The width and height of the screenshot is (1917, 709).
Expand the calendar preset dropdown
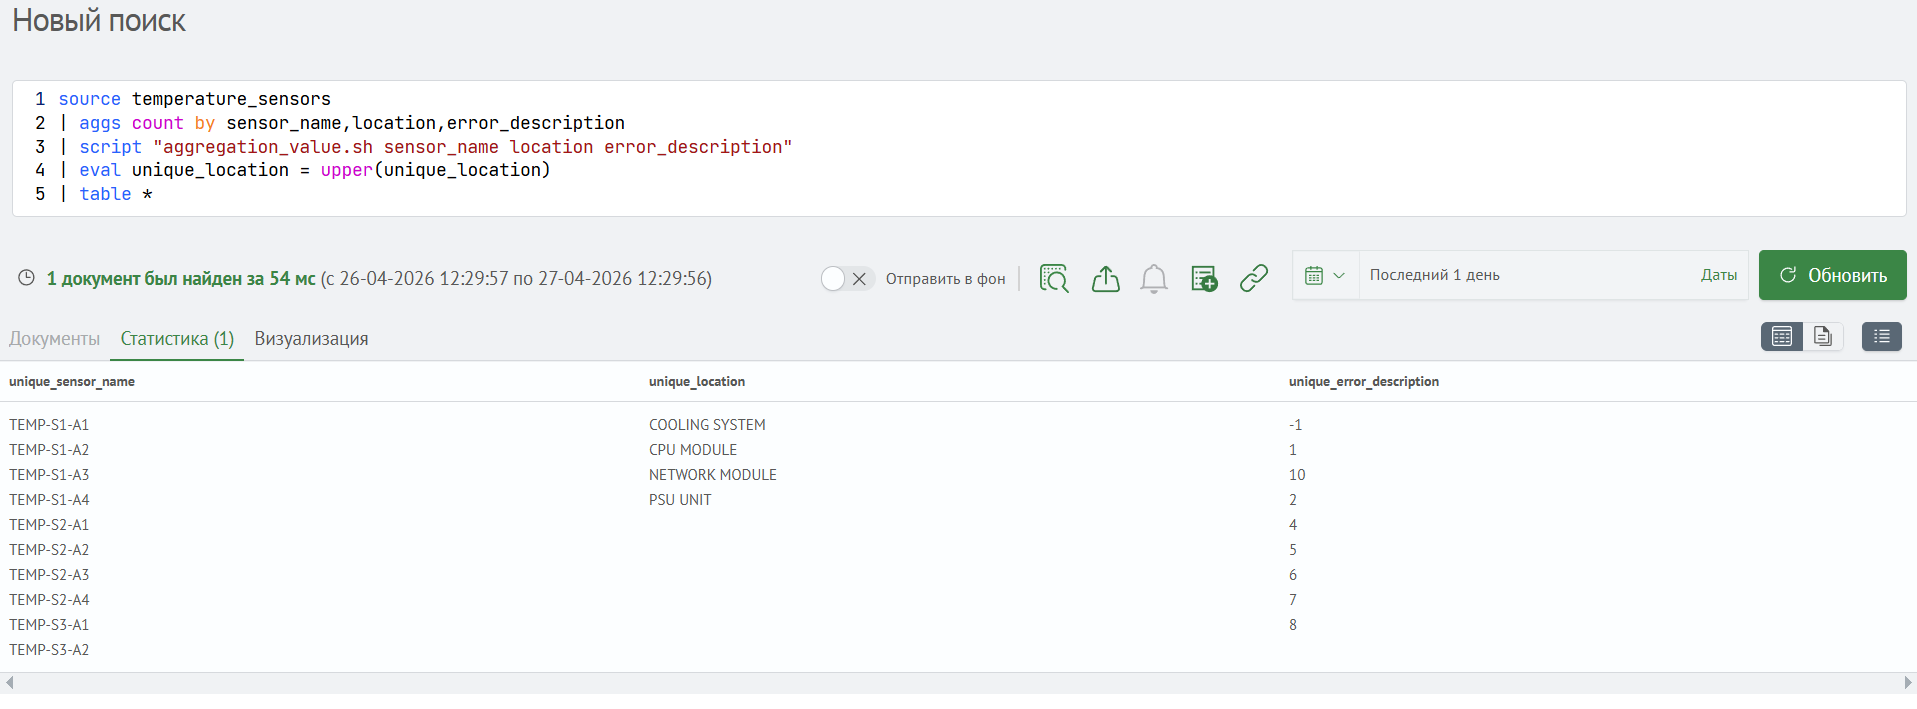click(x=1325, y=275)
